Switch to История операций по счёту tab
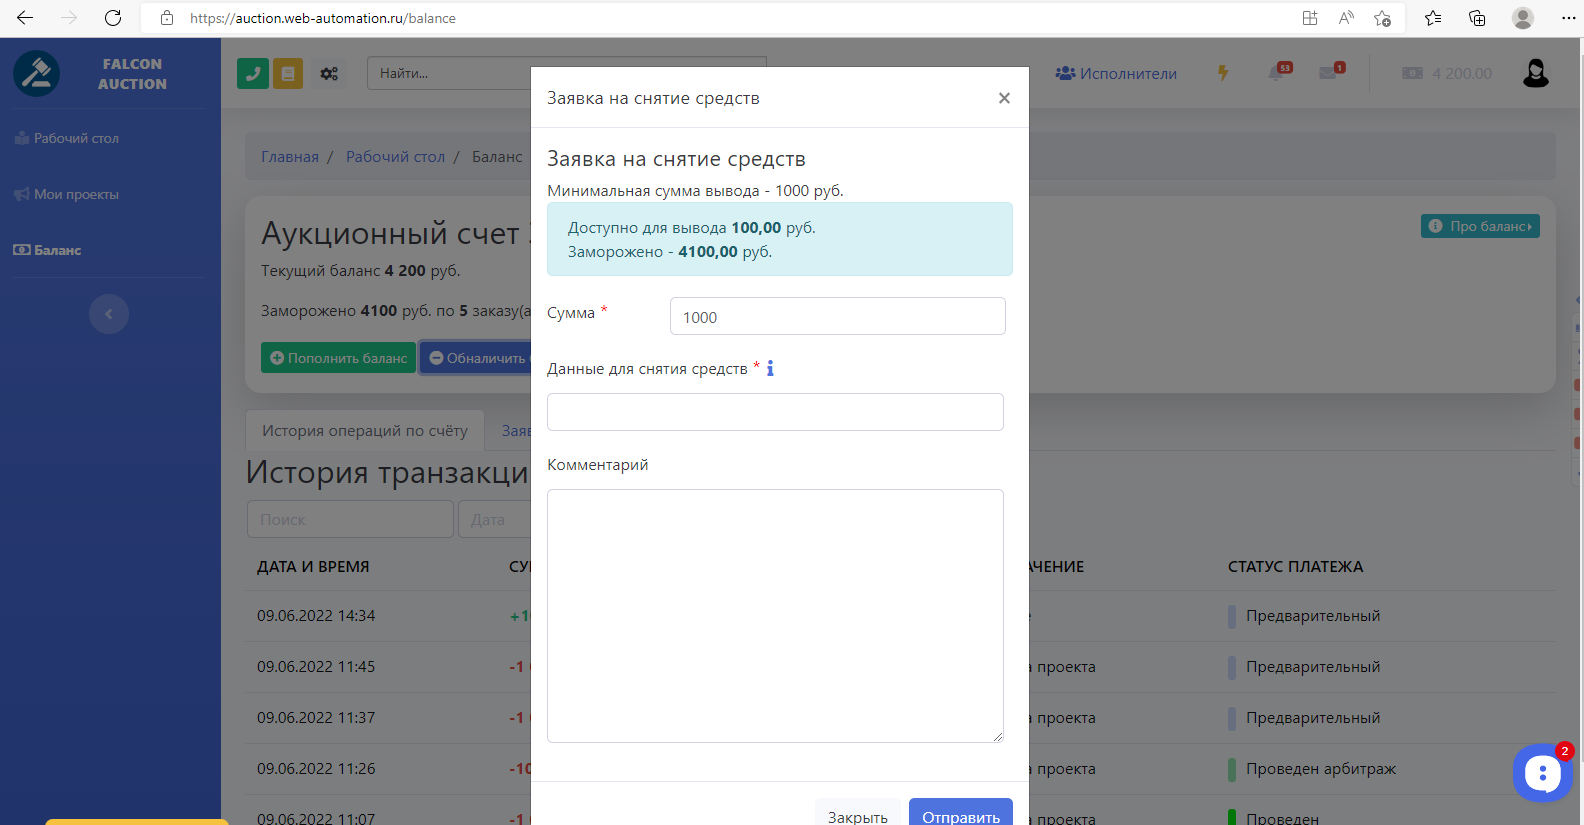This screenshot has width=1584, height=825. [x=364, y=431]
